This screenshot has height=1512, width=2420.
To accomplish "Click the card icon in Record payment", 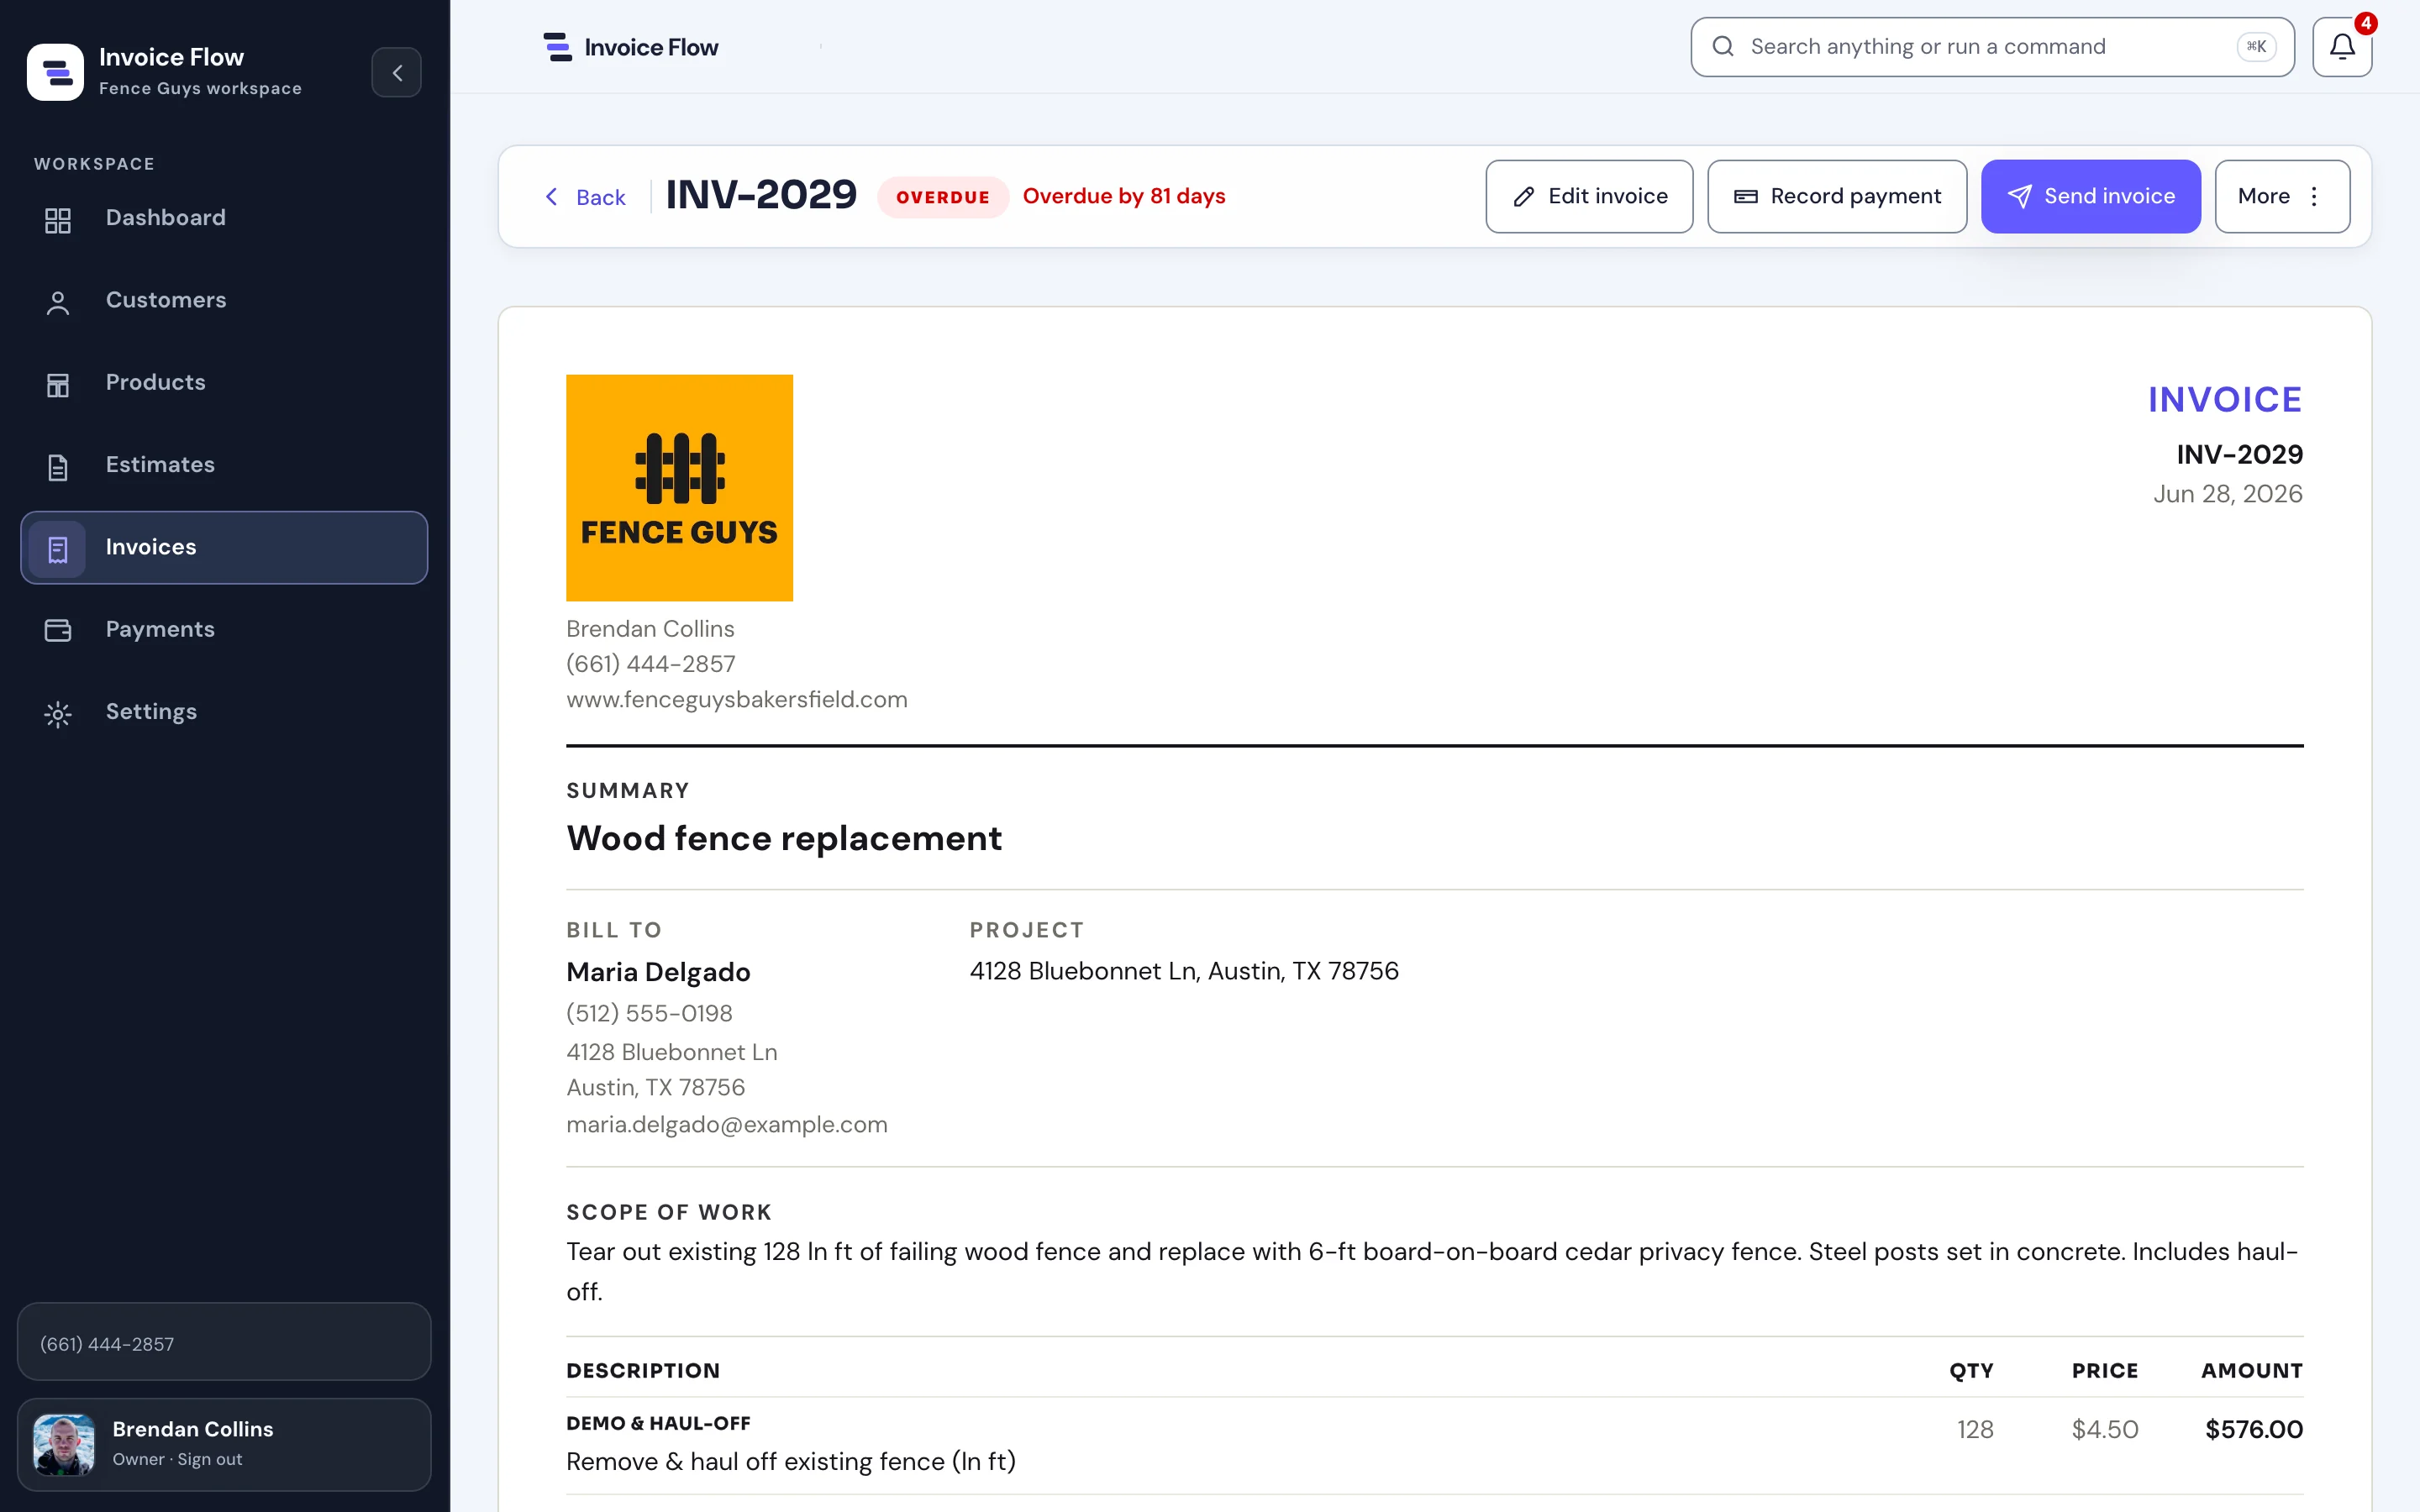I will [x=1745, y=197].
